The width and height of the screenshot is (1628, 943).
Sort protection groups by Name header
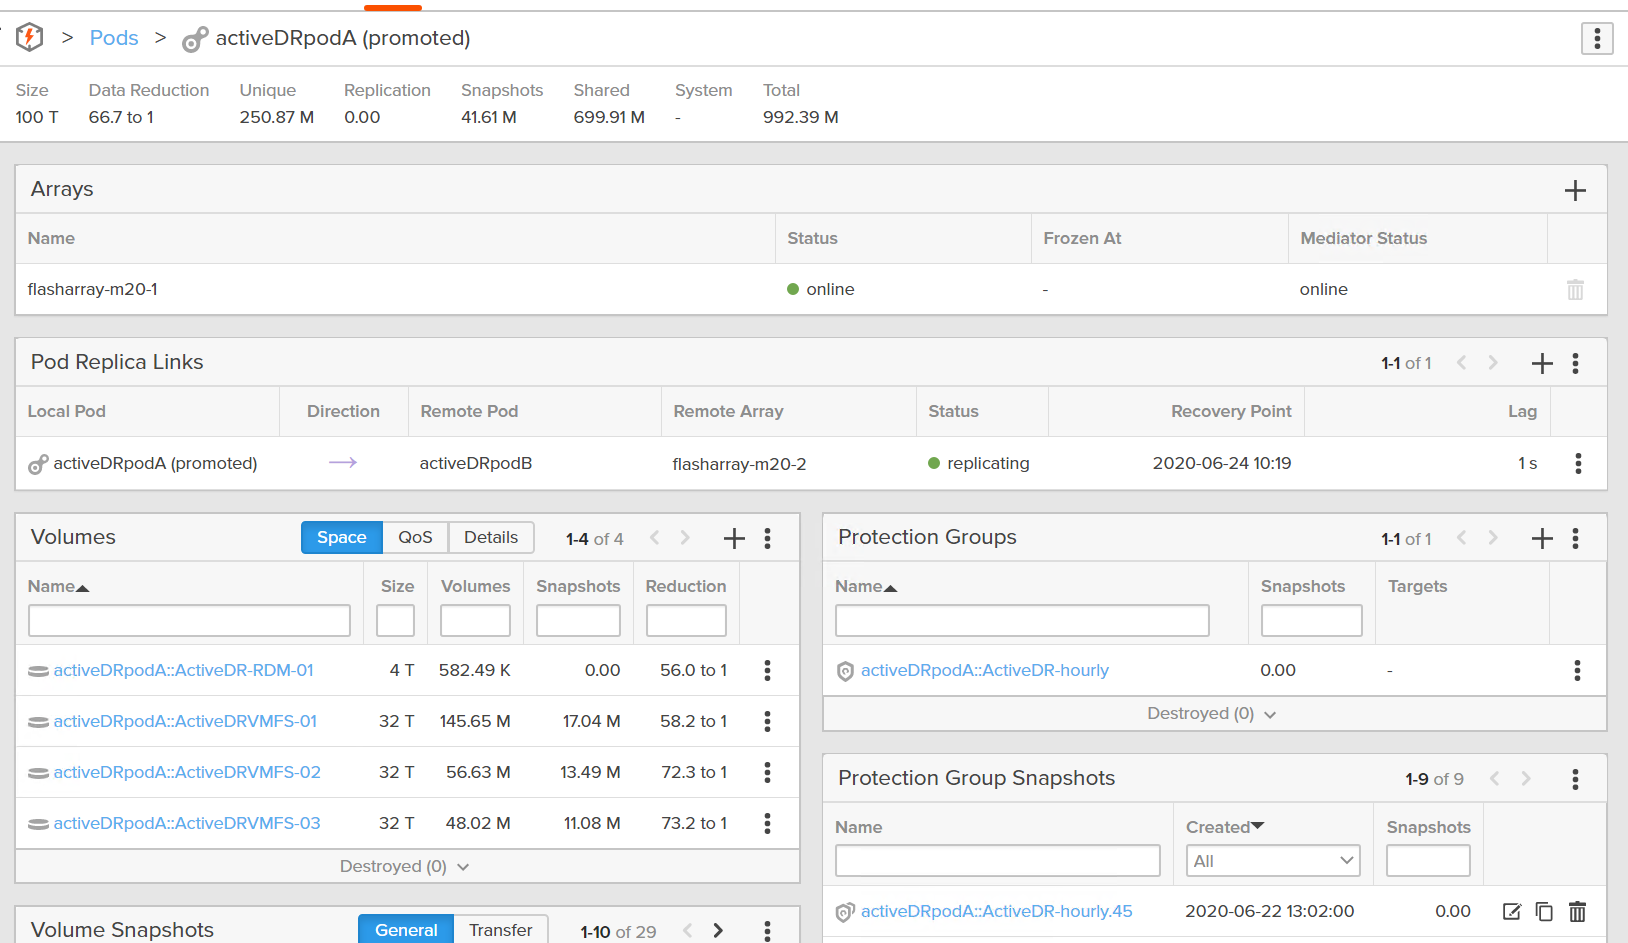tap(866, 586)
